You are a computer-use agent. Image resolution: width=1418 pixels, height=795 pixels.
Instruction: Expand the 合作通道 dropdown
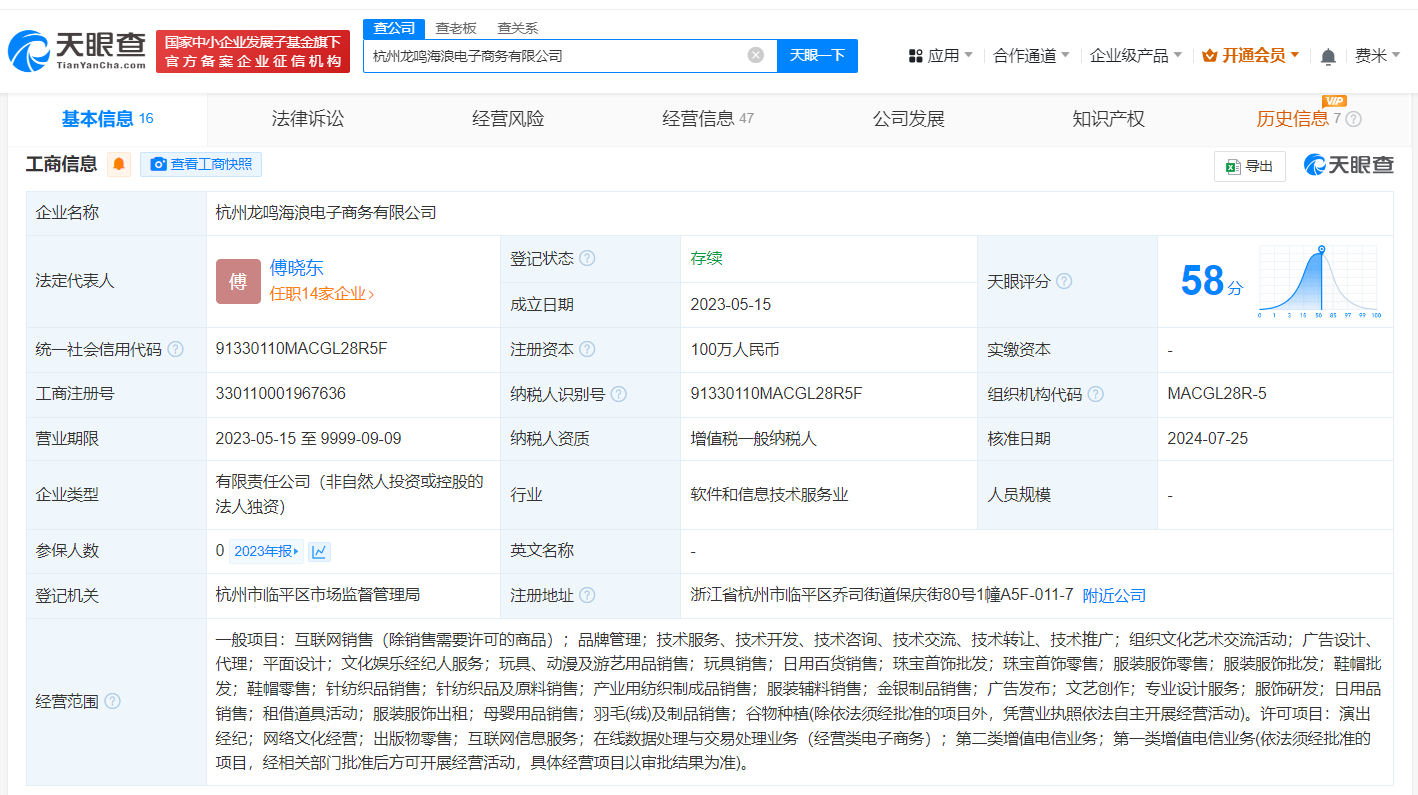[x=1031, y=56]
